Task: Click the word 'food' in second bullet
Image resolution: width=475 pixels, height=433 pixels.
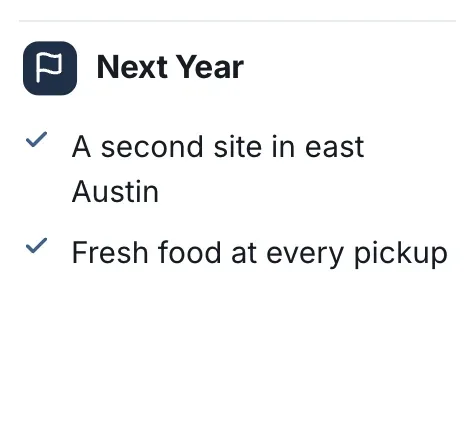Action: [189, 252]
